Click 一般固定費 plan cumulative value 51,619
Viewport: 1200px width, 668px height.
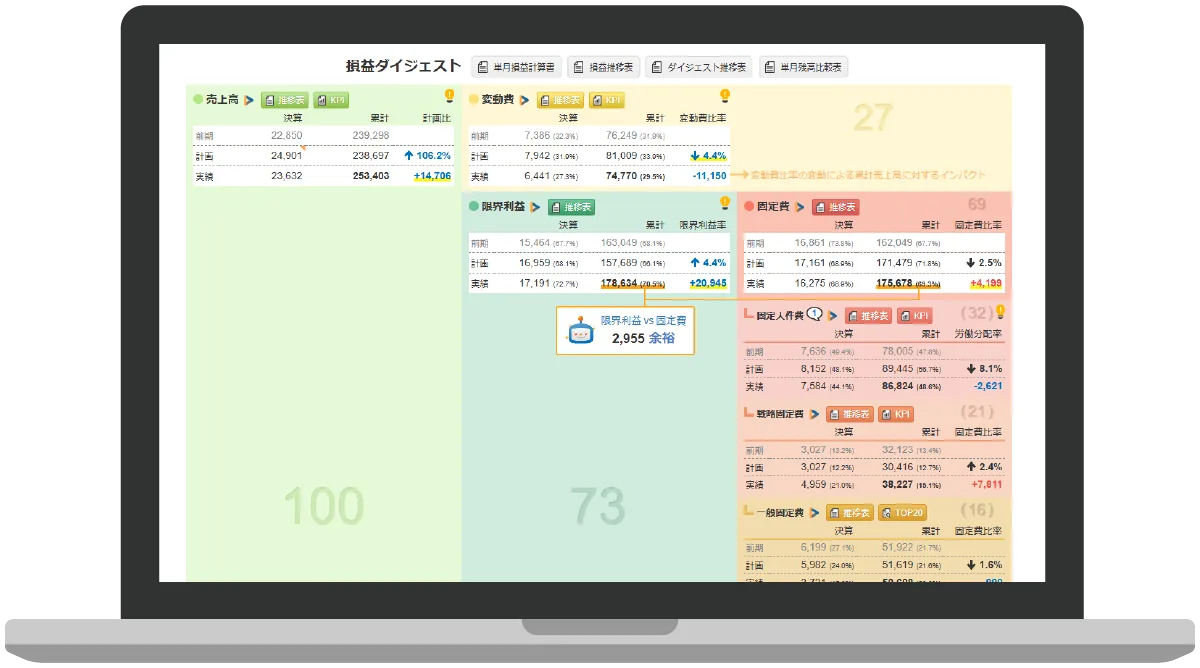(898, 564)
